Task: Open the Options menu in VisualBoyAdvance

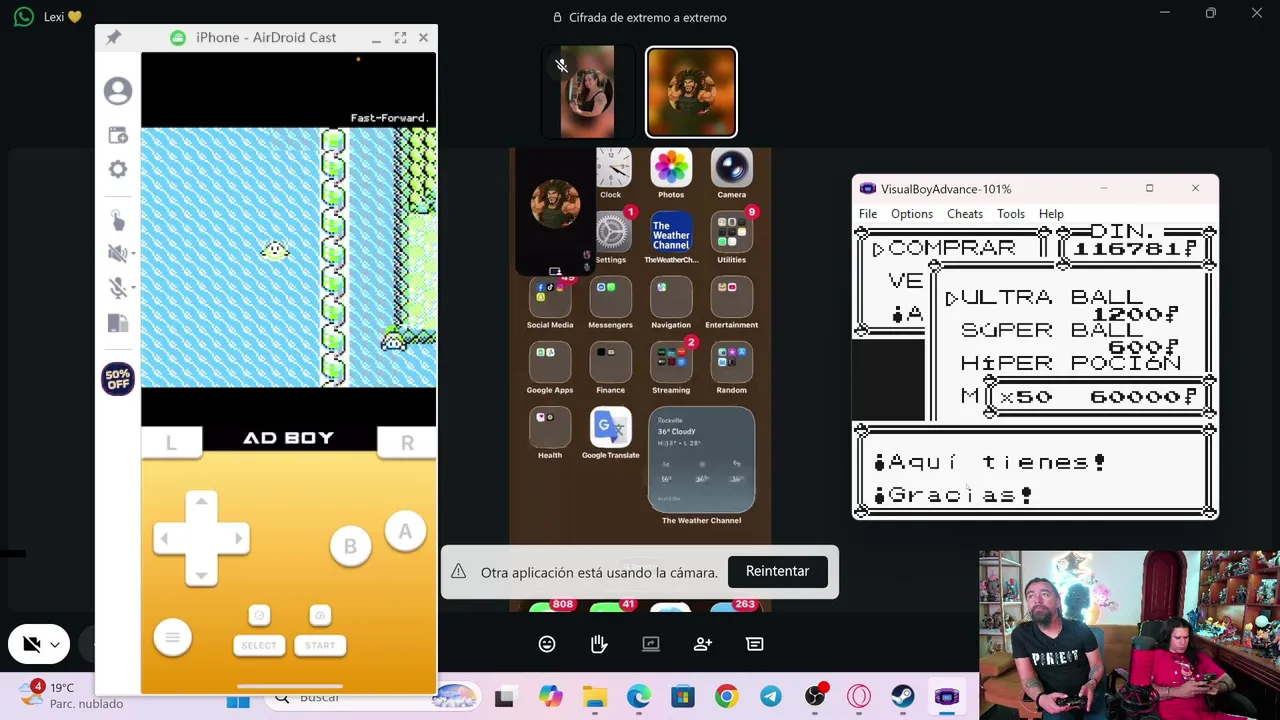Action: tap(912, 214)
